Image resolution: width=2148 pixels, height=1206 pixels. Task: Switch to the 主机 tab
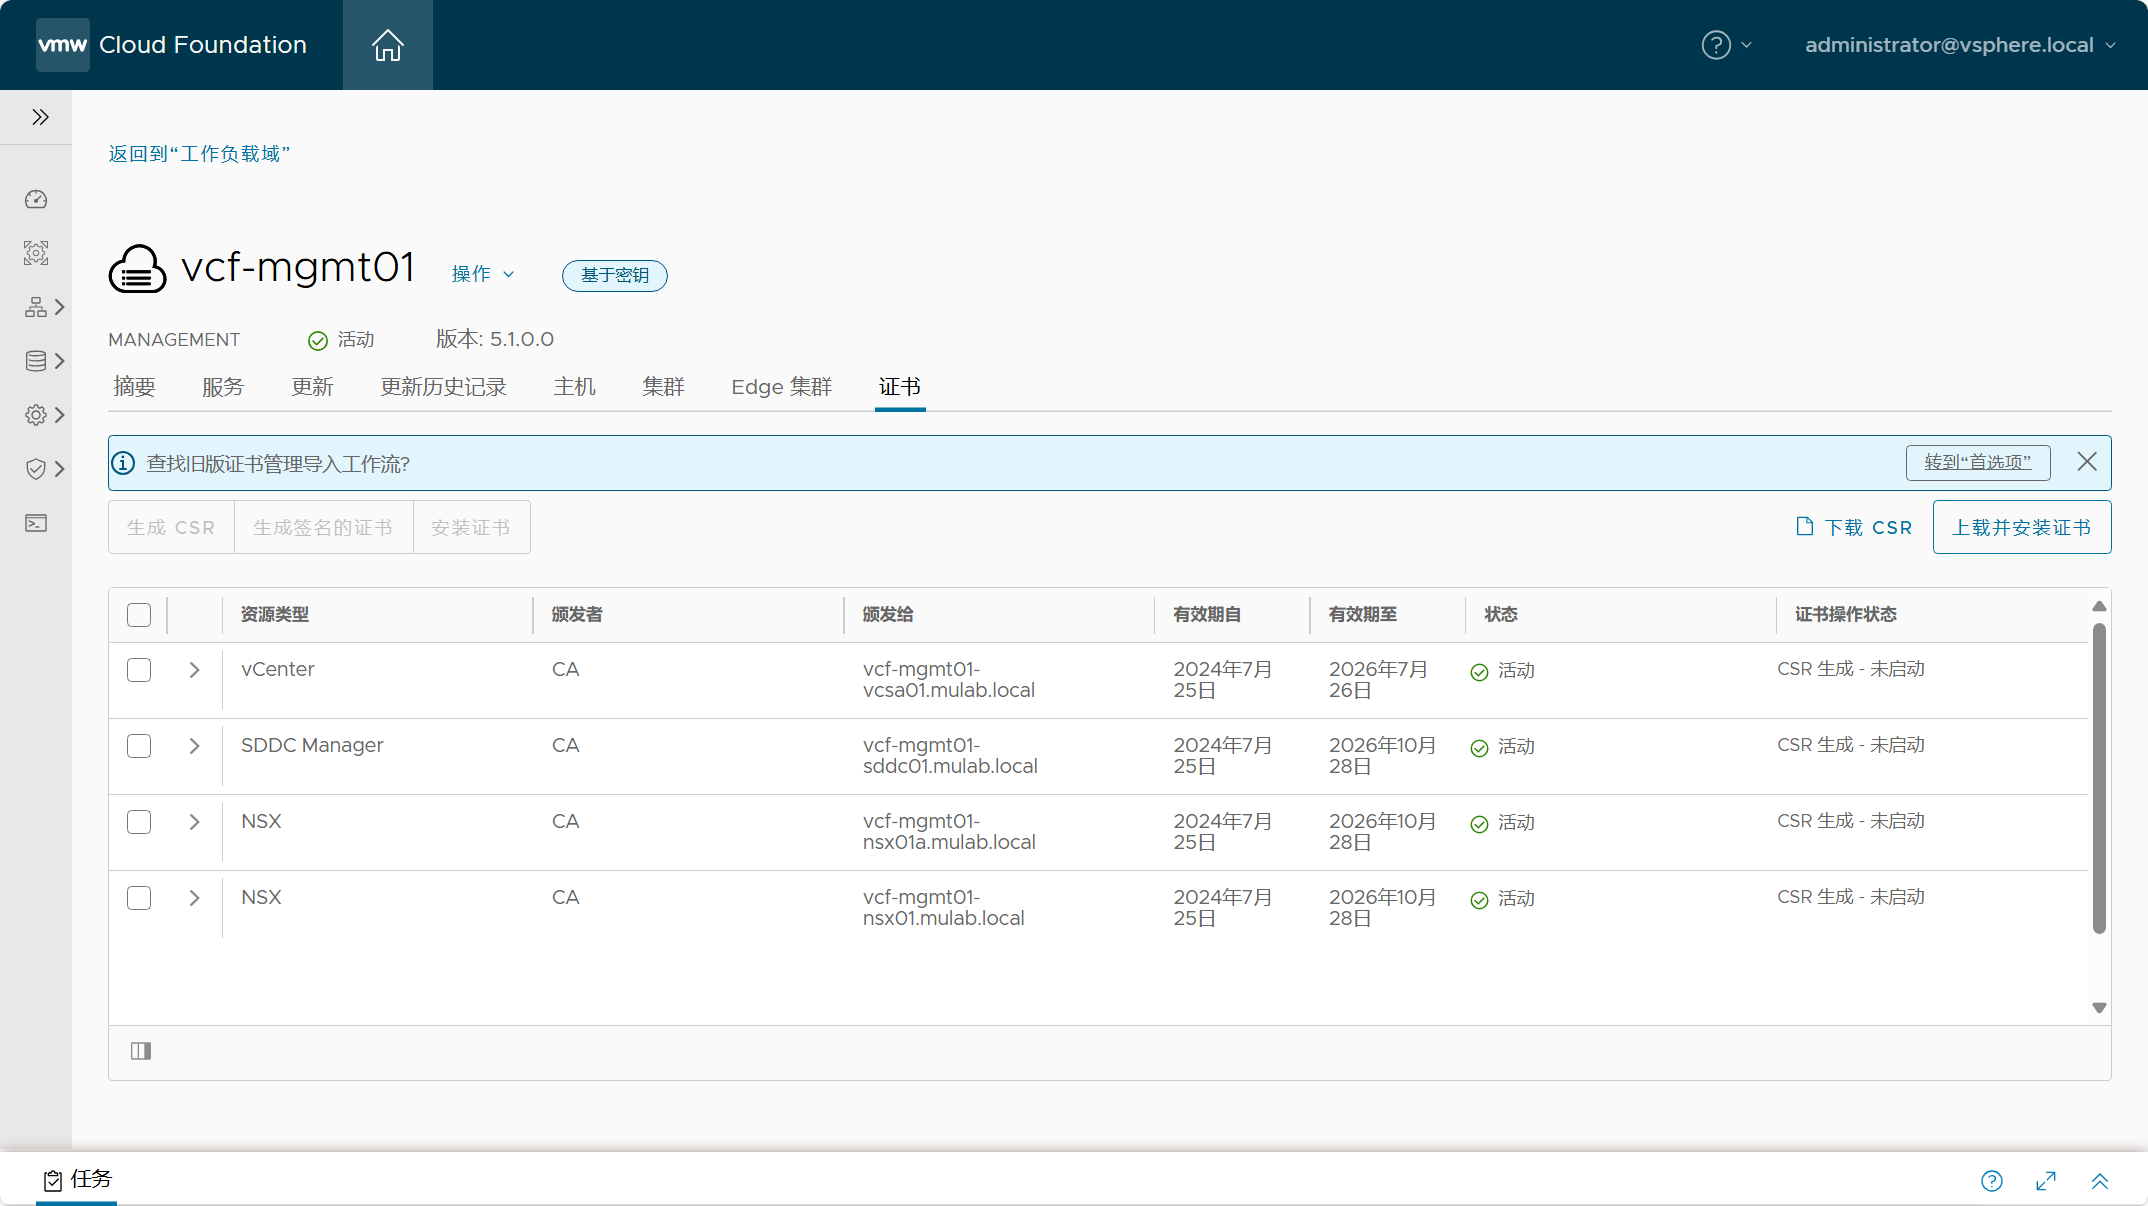point(575,387)
